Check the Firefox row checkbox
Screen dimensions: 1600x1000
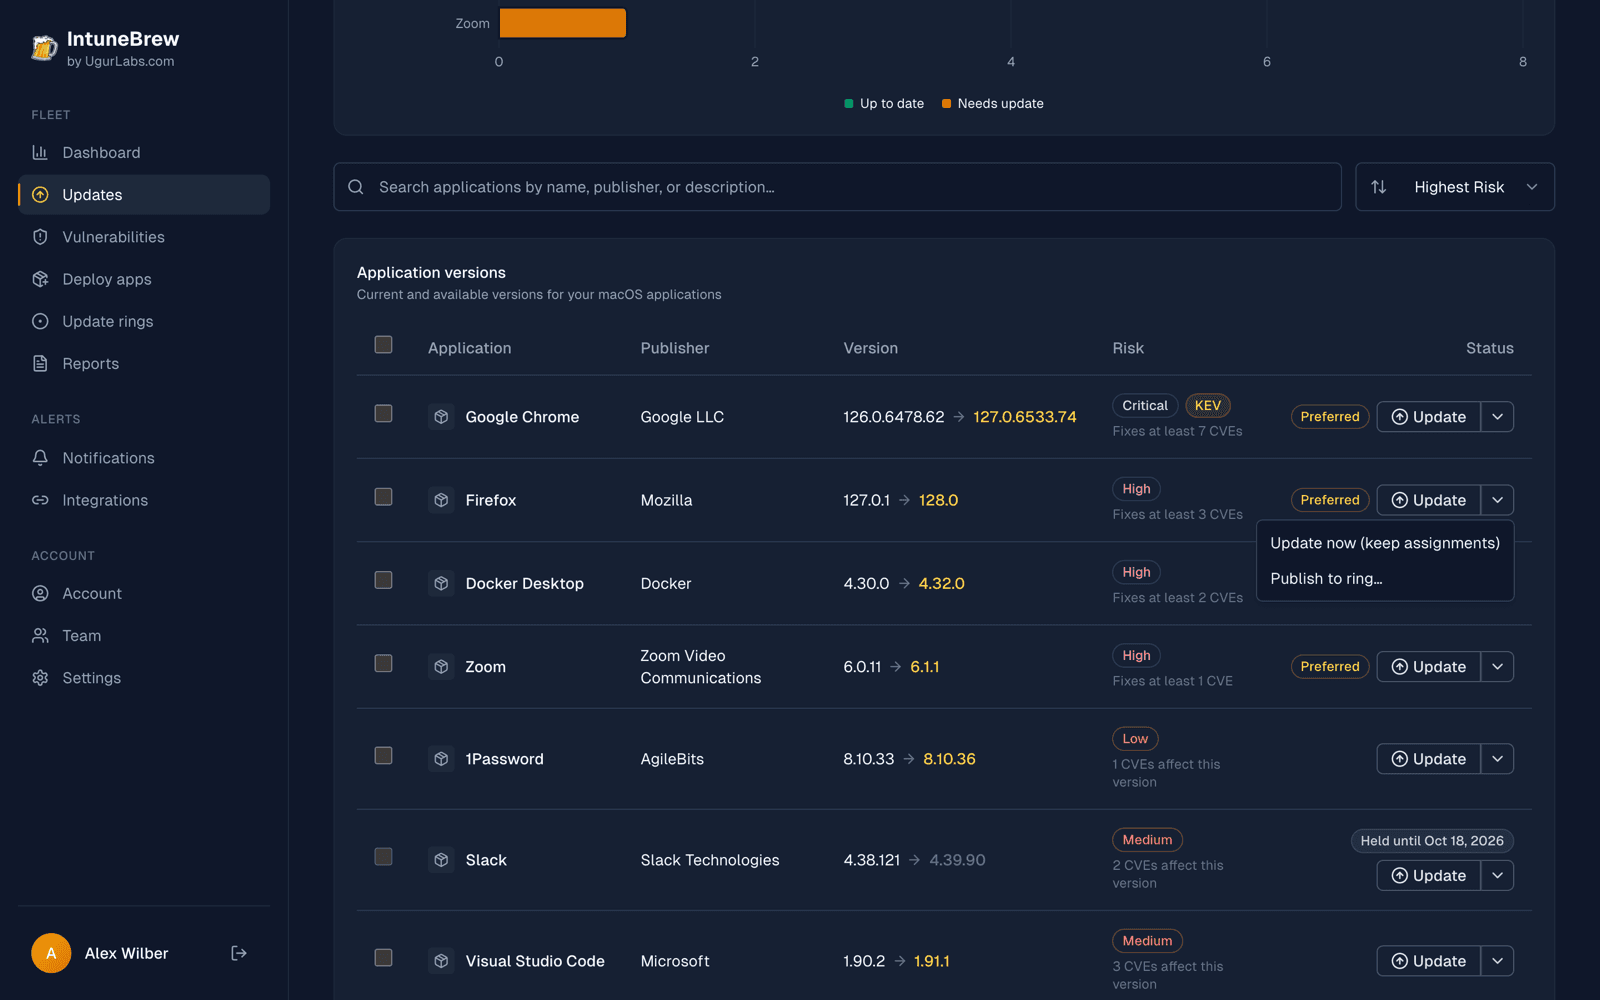point(383,497)
